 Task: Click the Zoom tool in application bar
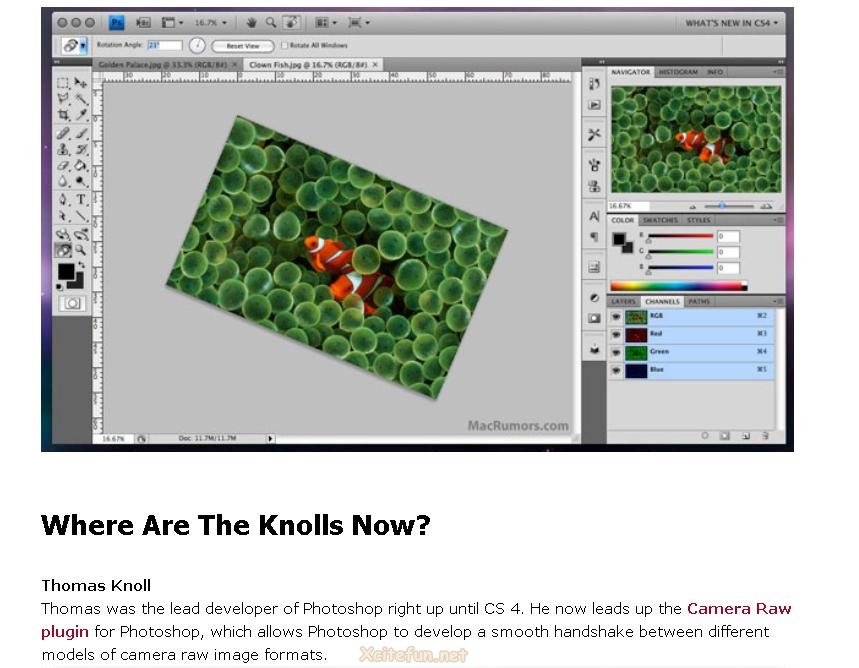tap(271, 22)
